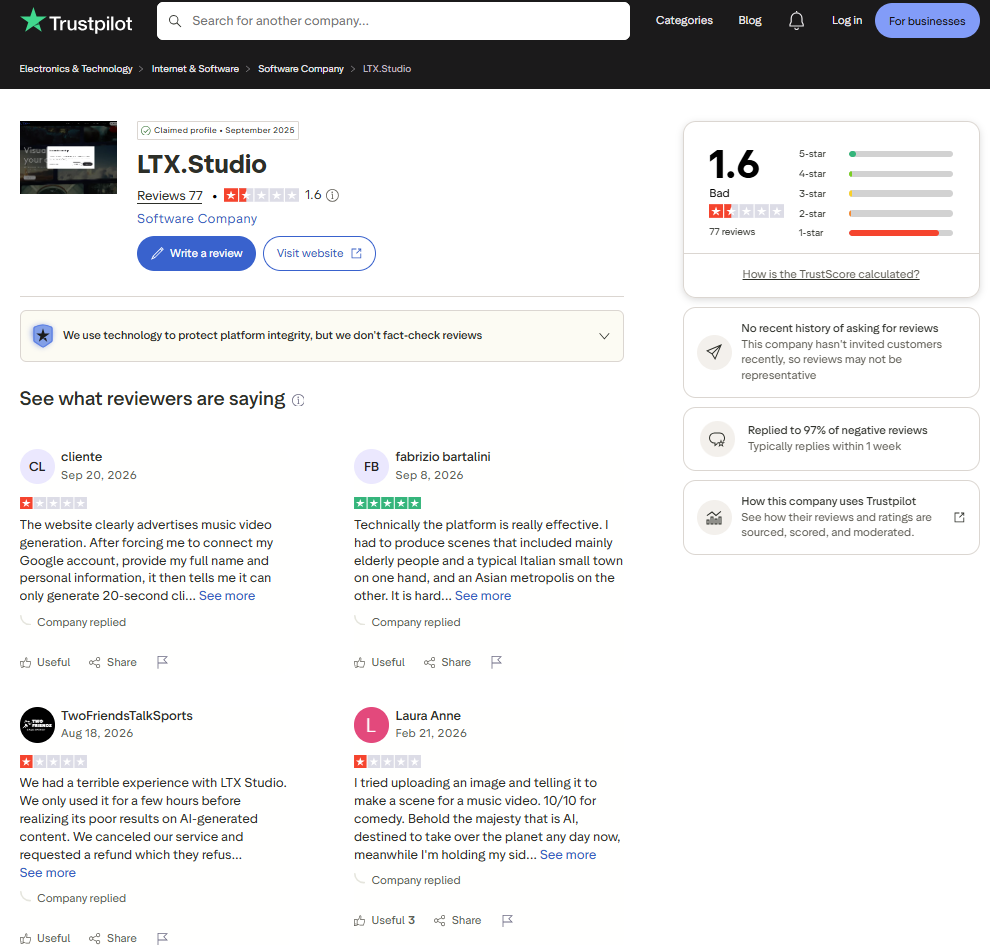
Task: Click the search for another company field
Action: coord(393,21)
